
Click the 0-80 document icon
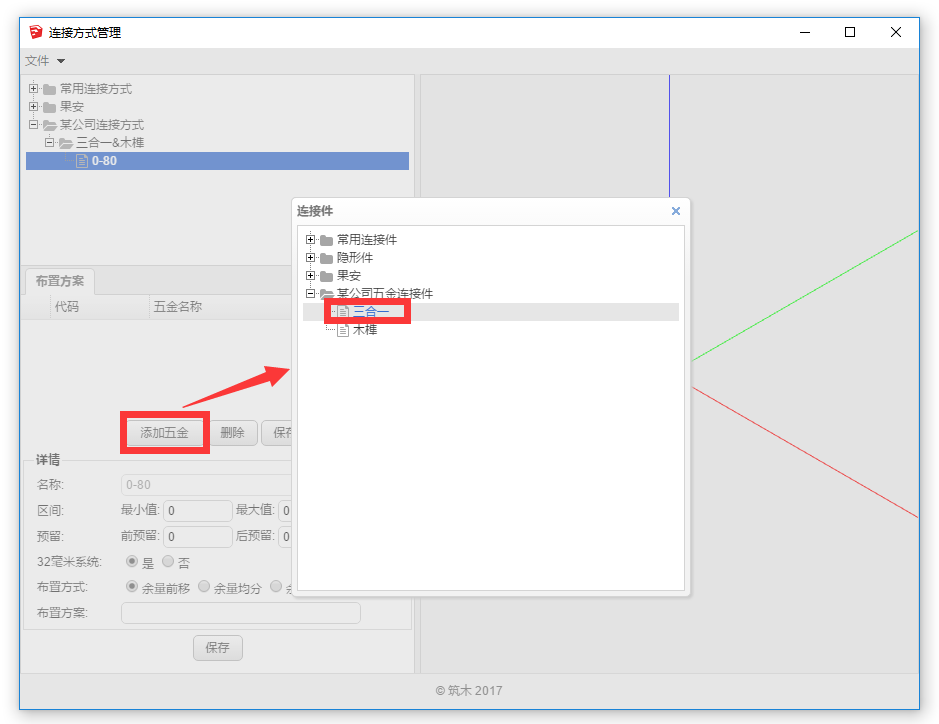82,161
